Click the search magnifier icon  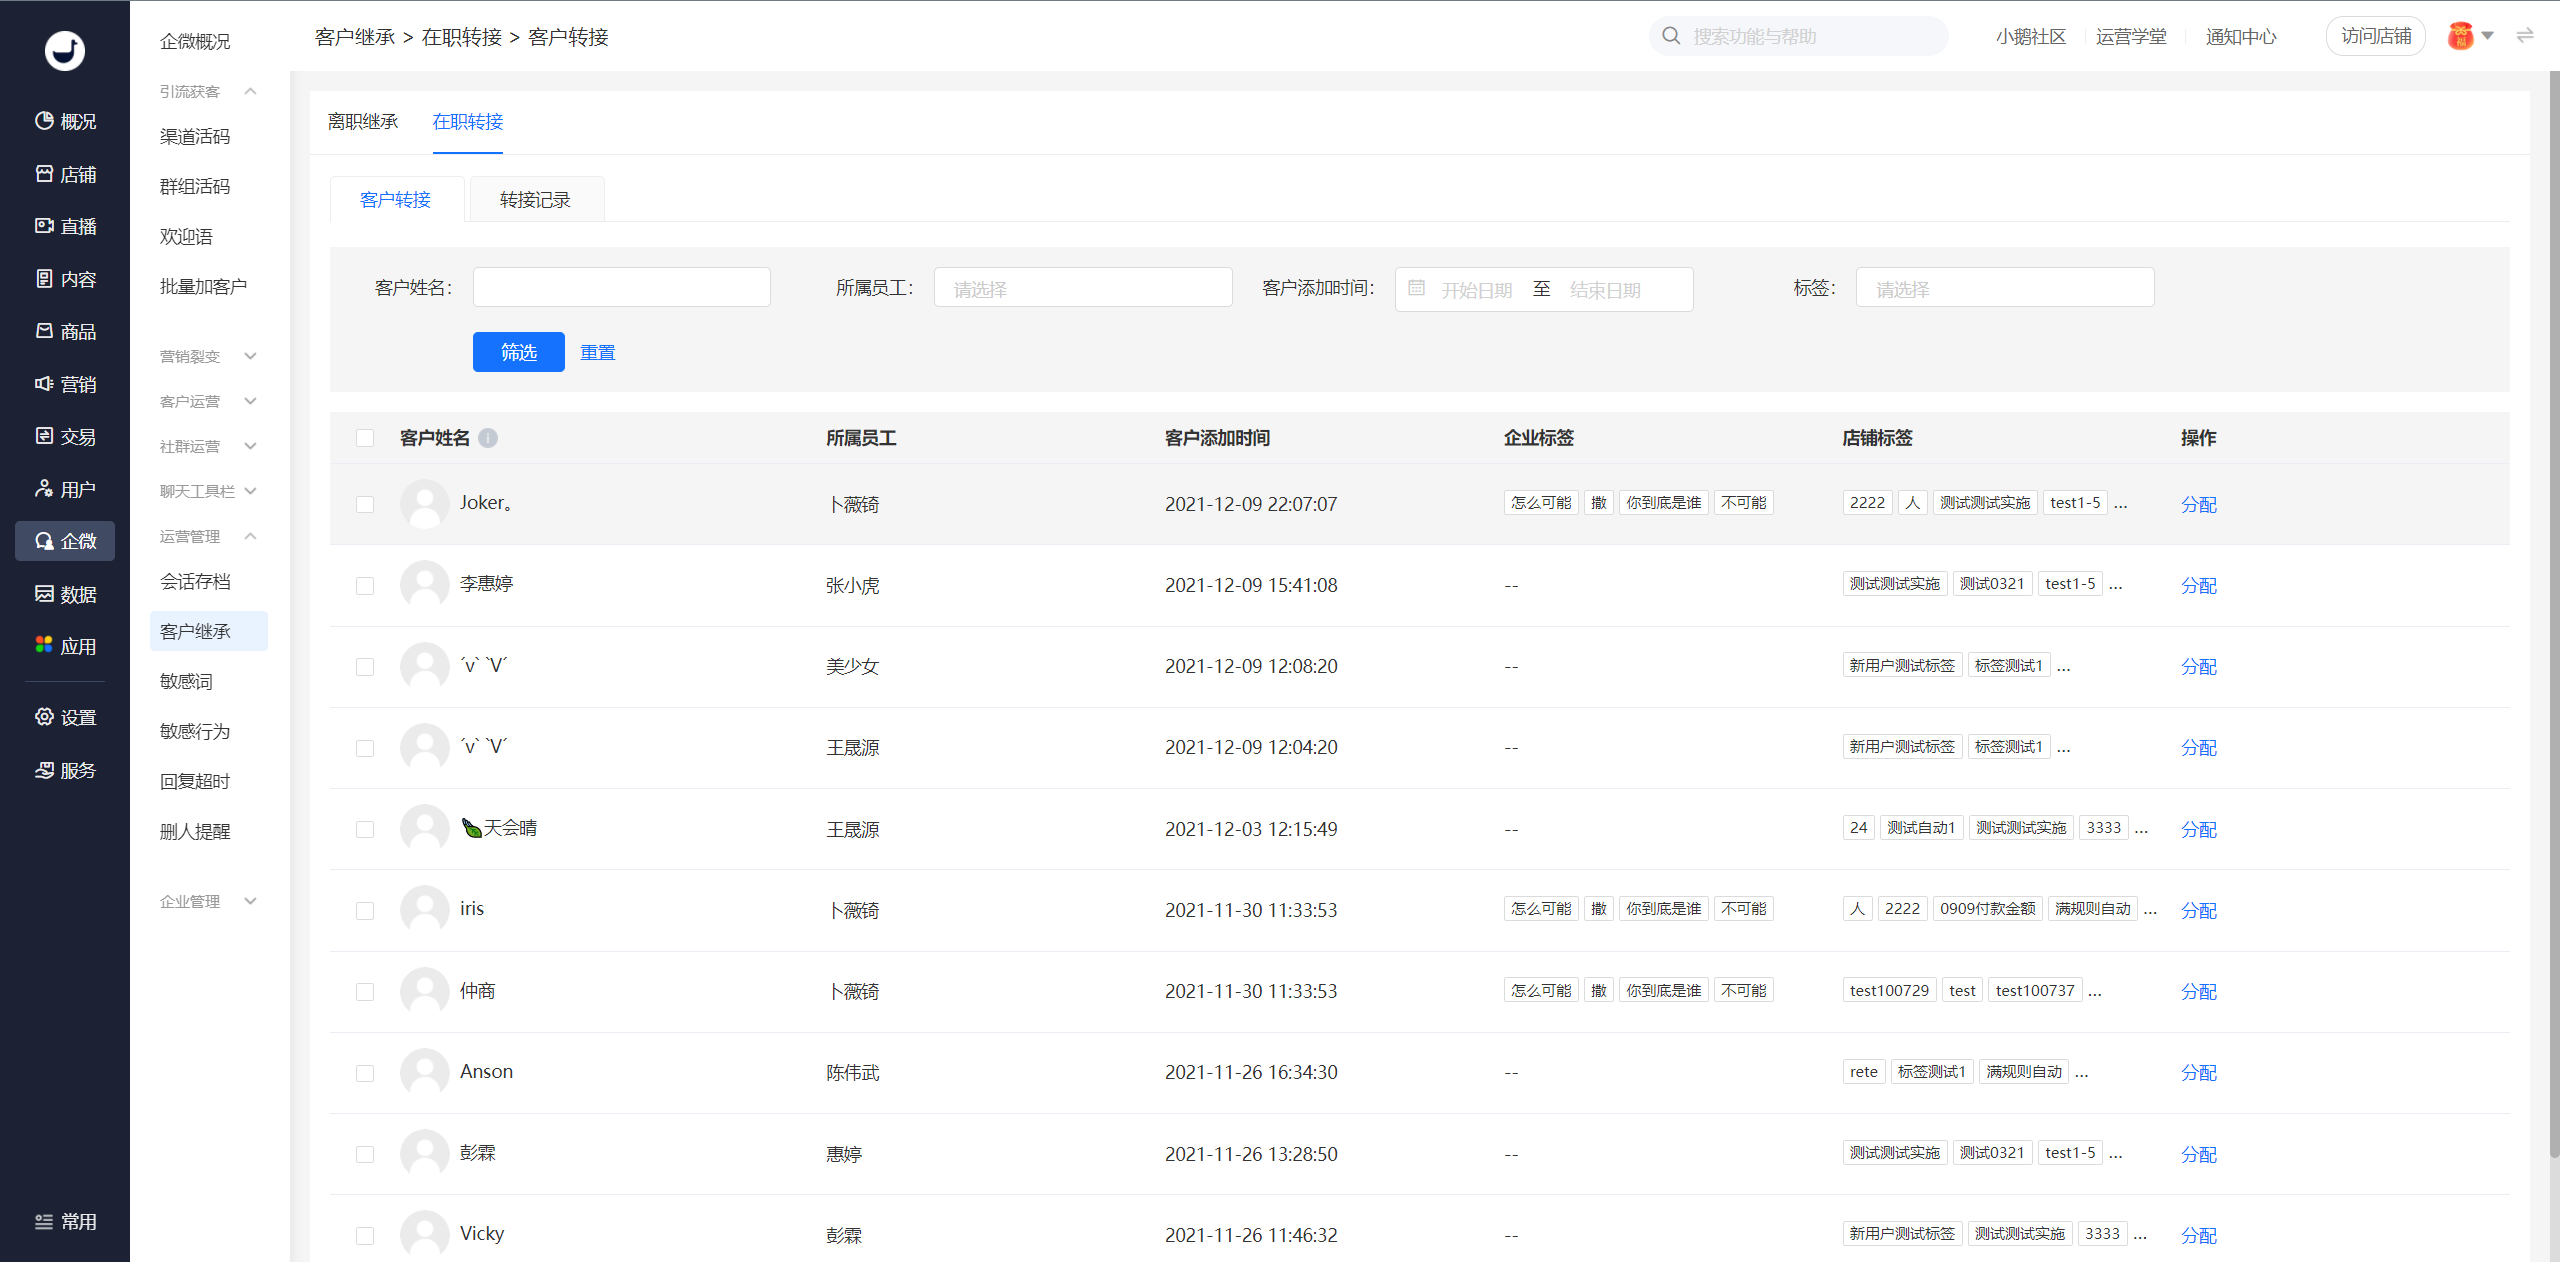tap(1671, 36)
